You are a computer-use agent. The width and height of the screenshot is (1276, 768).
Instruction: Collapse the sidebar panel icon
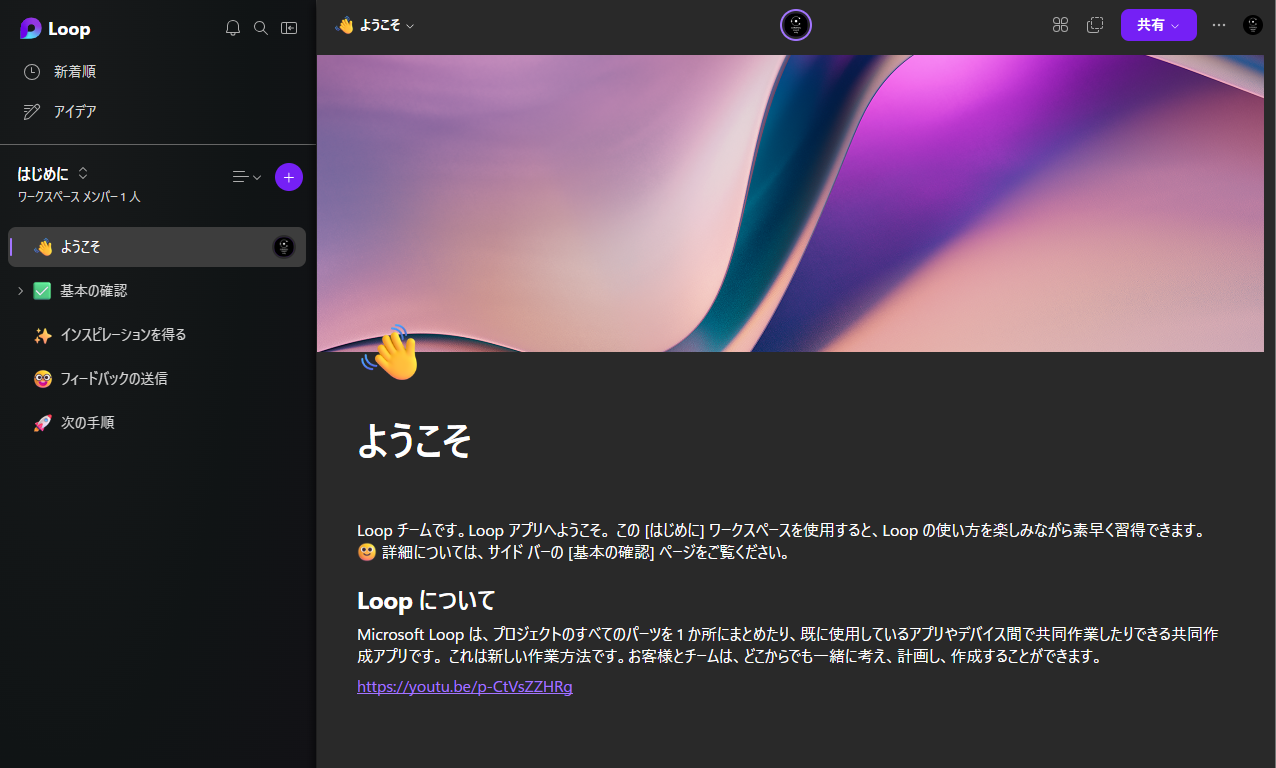click(x=289, y=28)
